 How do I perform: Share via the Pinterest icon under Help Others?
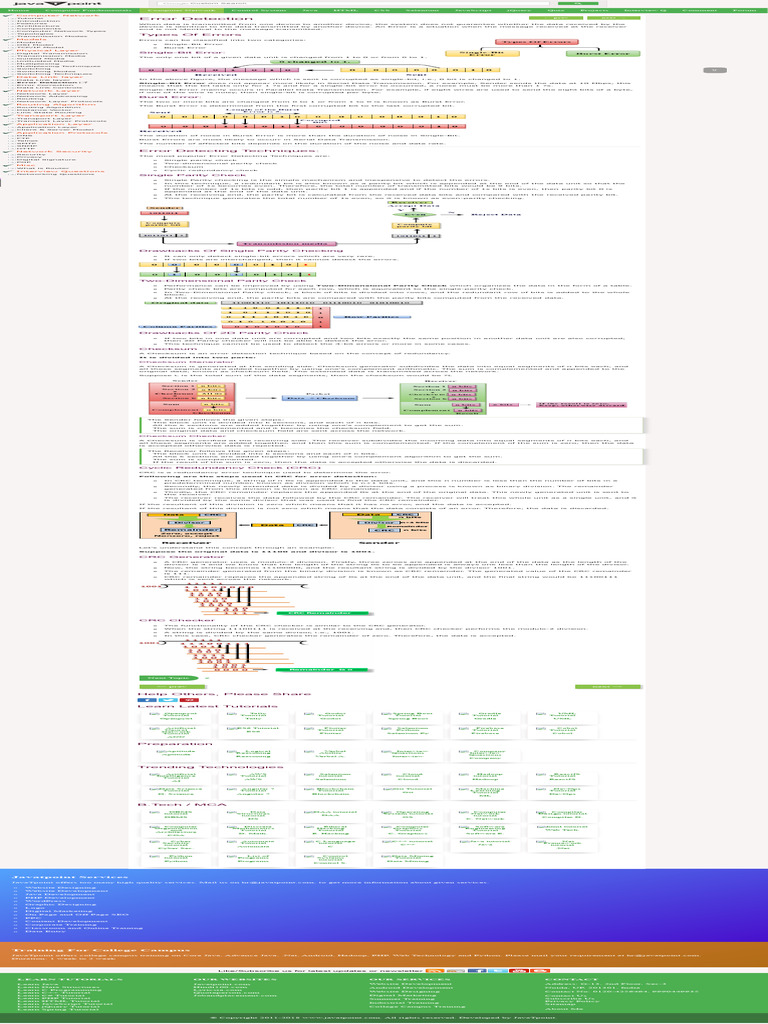coord(189,700)
